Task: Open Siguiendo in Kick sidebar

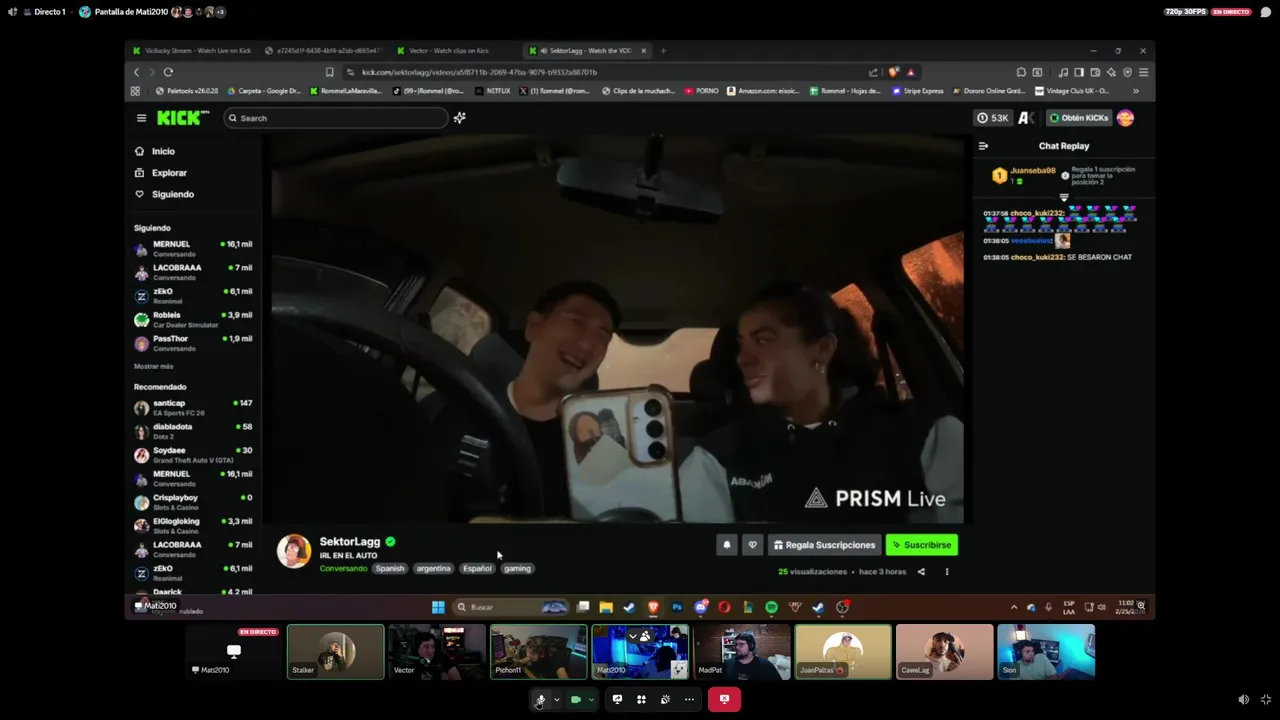Action: pos(172,194)
